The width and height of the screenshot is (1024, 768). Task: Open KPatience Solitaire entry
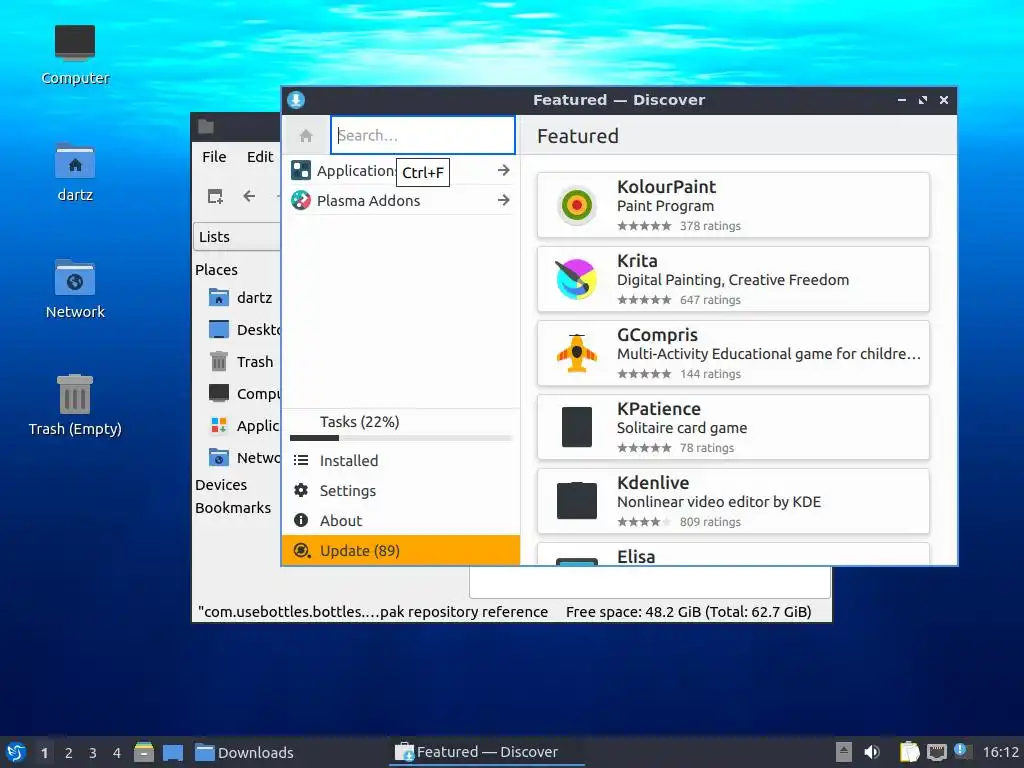point(733,427)
